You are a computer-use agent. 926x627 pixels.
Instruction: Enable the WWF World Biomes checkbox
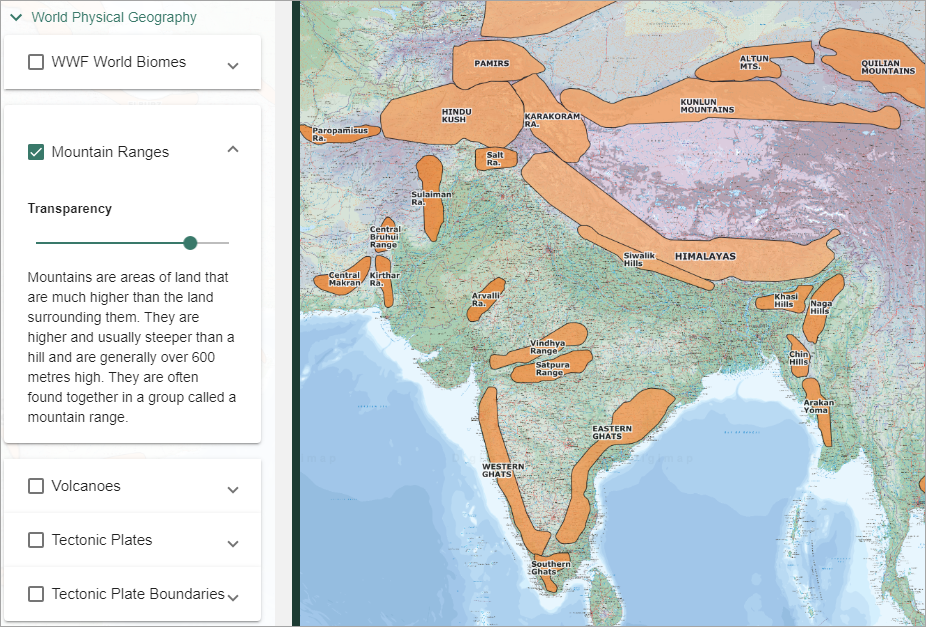(x=36, y=62)
